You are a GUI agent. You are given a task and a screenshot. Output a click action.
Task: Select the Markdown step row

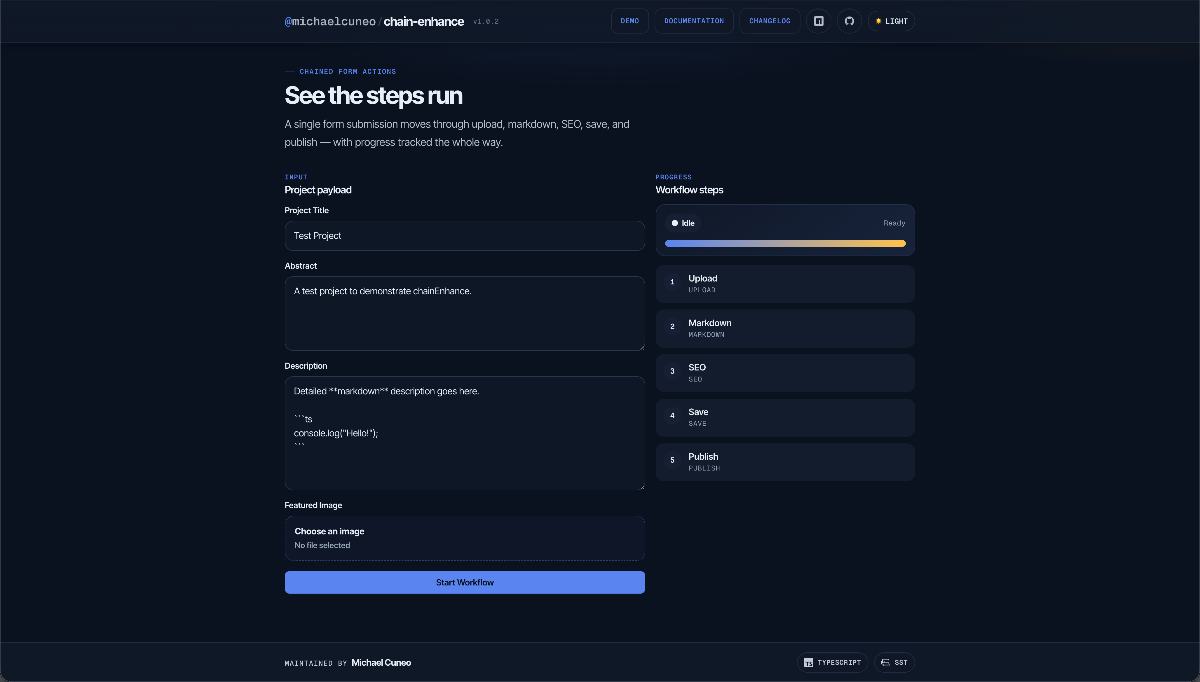click(785, 328)
